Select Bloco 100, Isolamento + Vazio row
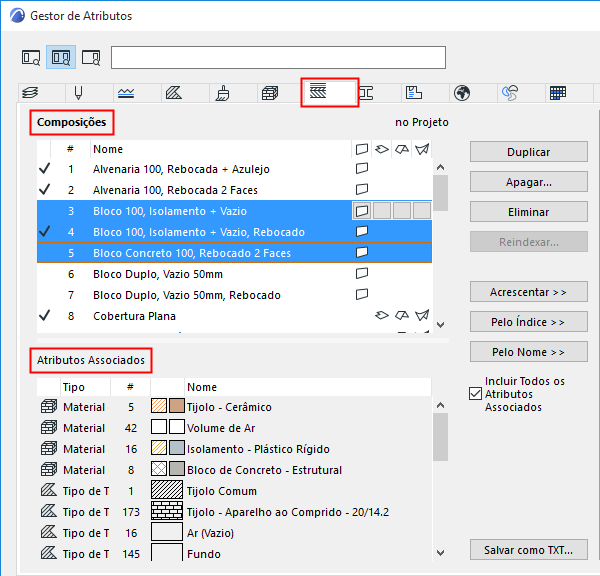This screenshot has width=600, height=576. (x=234, y=211)
